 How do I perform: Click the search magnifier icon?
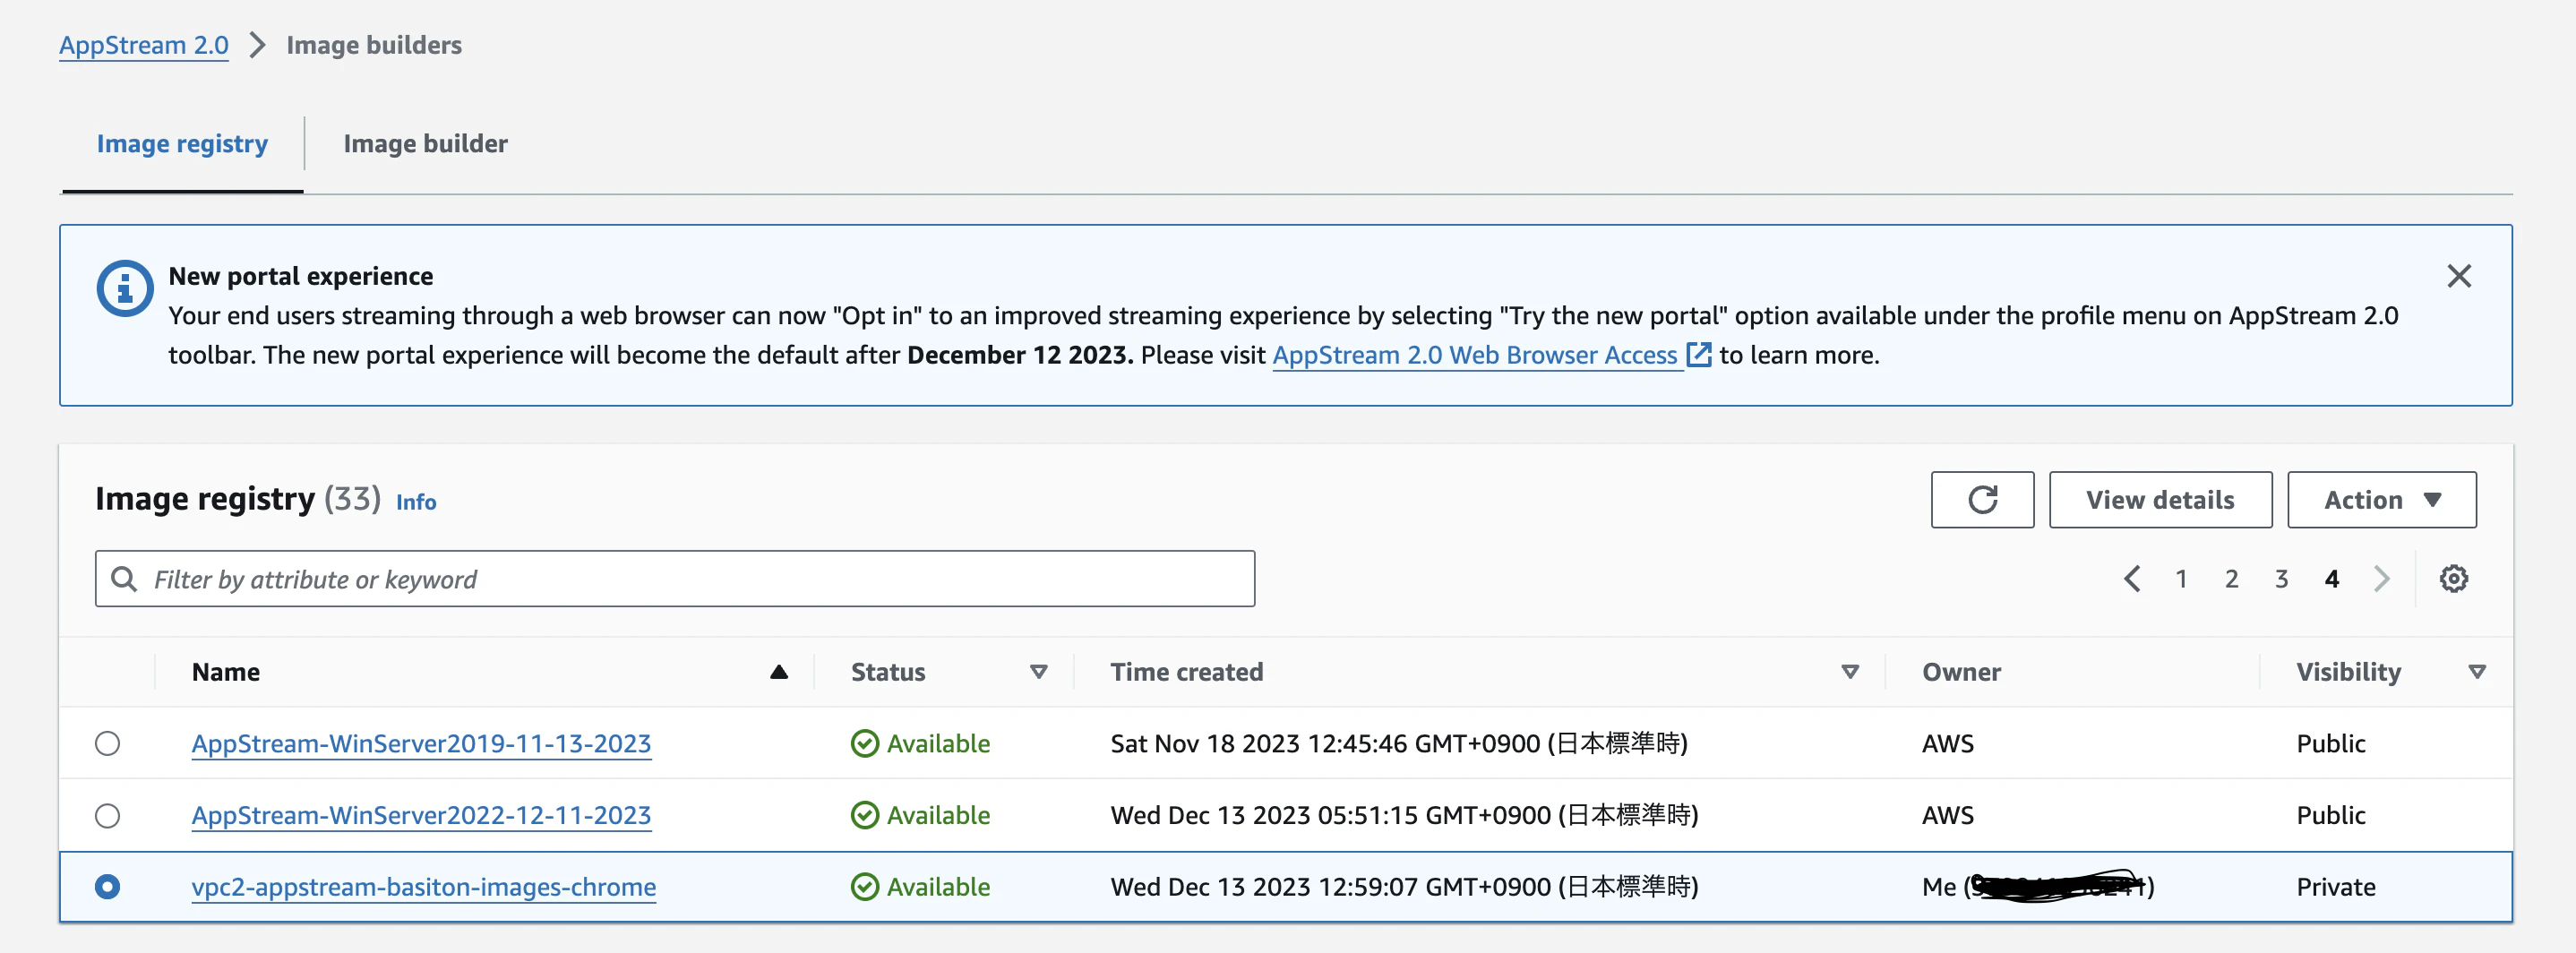coord(124,578)
